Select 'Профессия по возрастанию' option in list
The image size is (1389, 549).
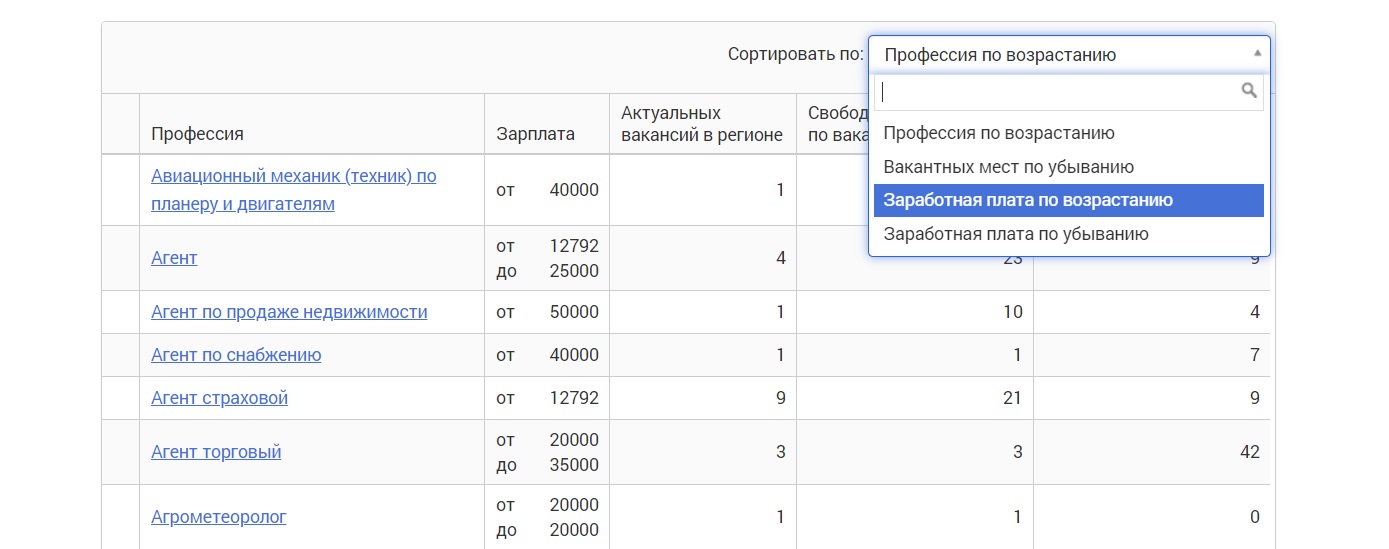tap(1068, 133)
